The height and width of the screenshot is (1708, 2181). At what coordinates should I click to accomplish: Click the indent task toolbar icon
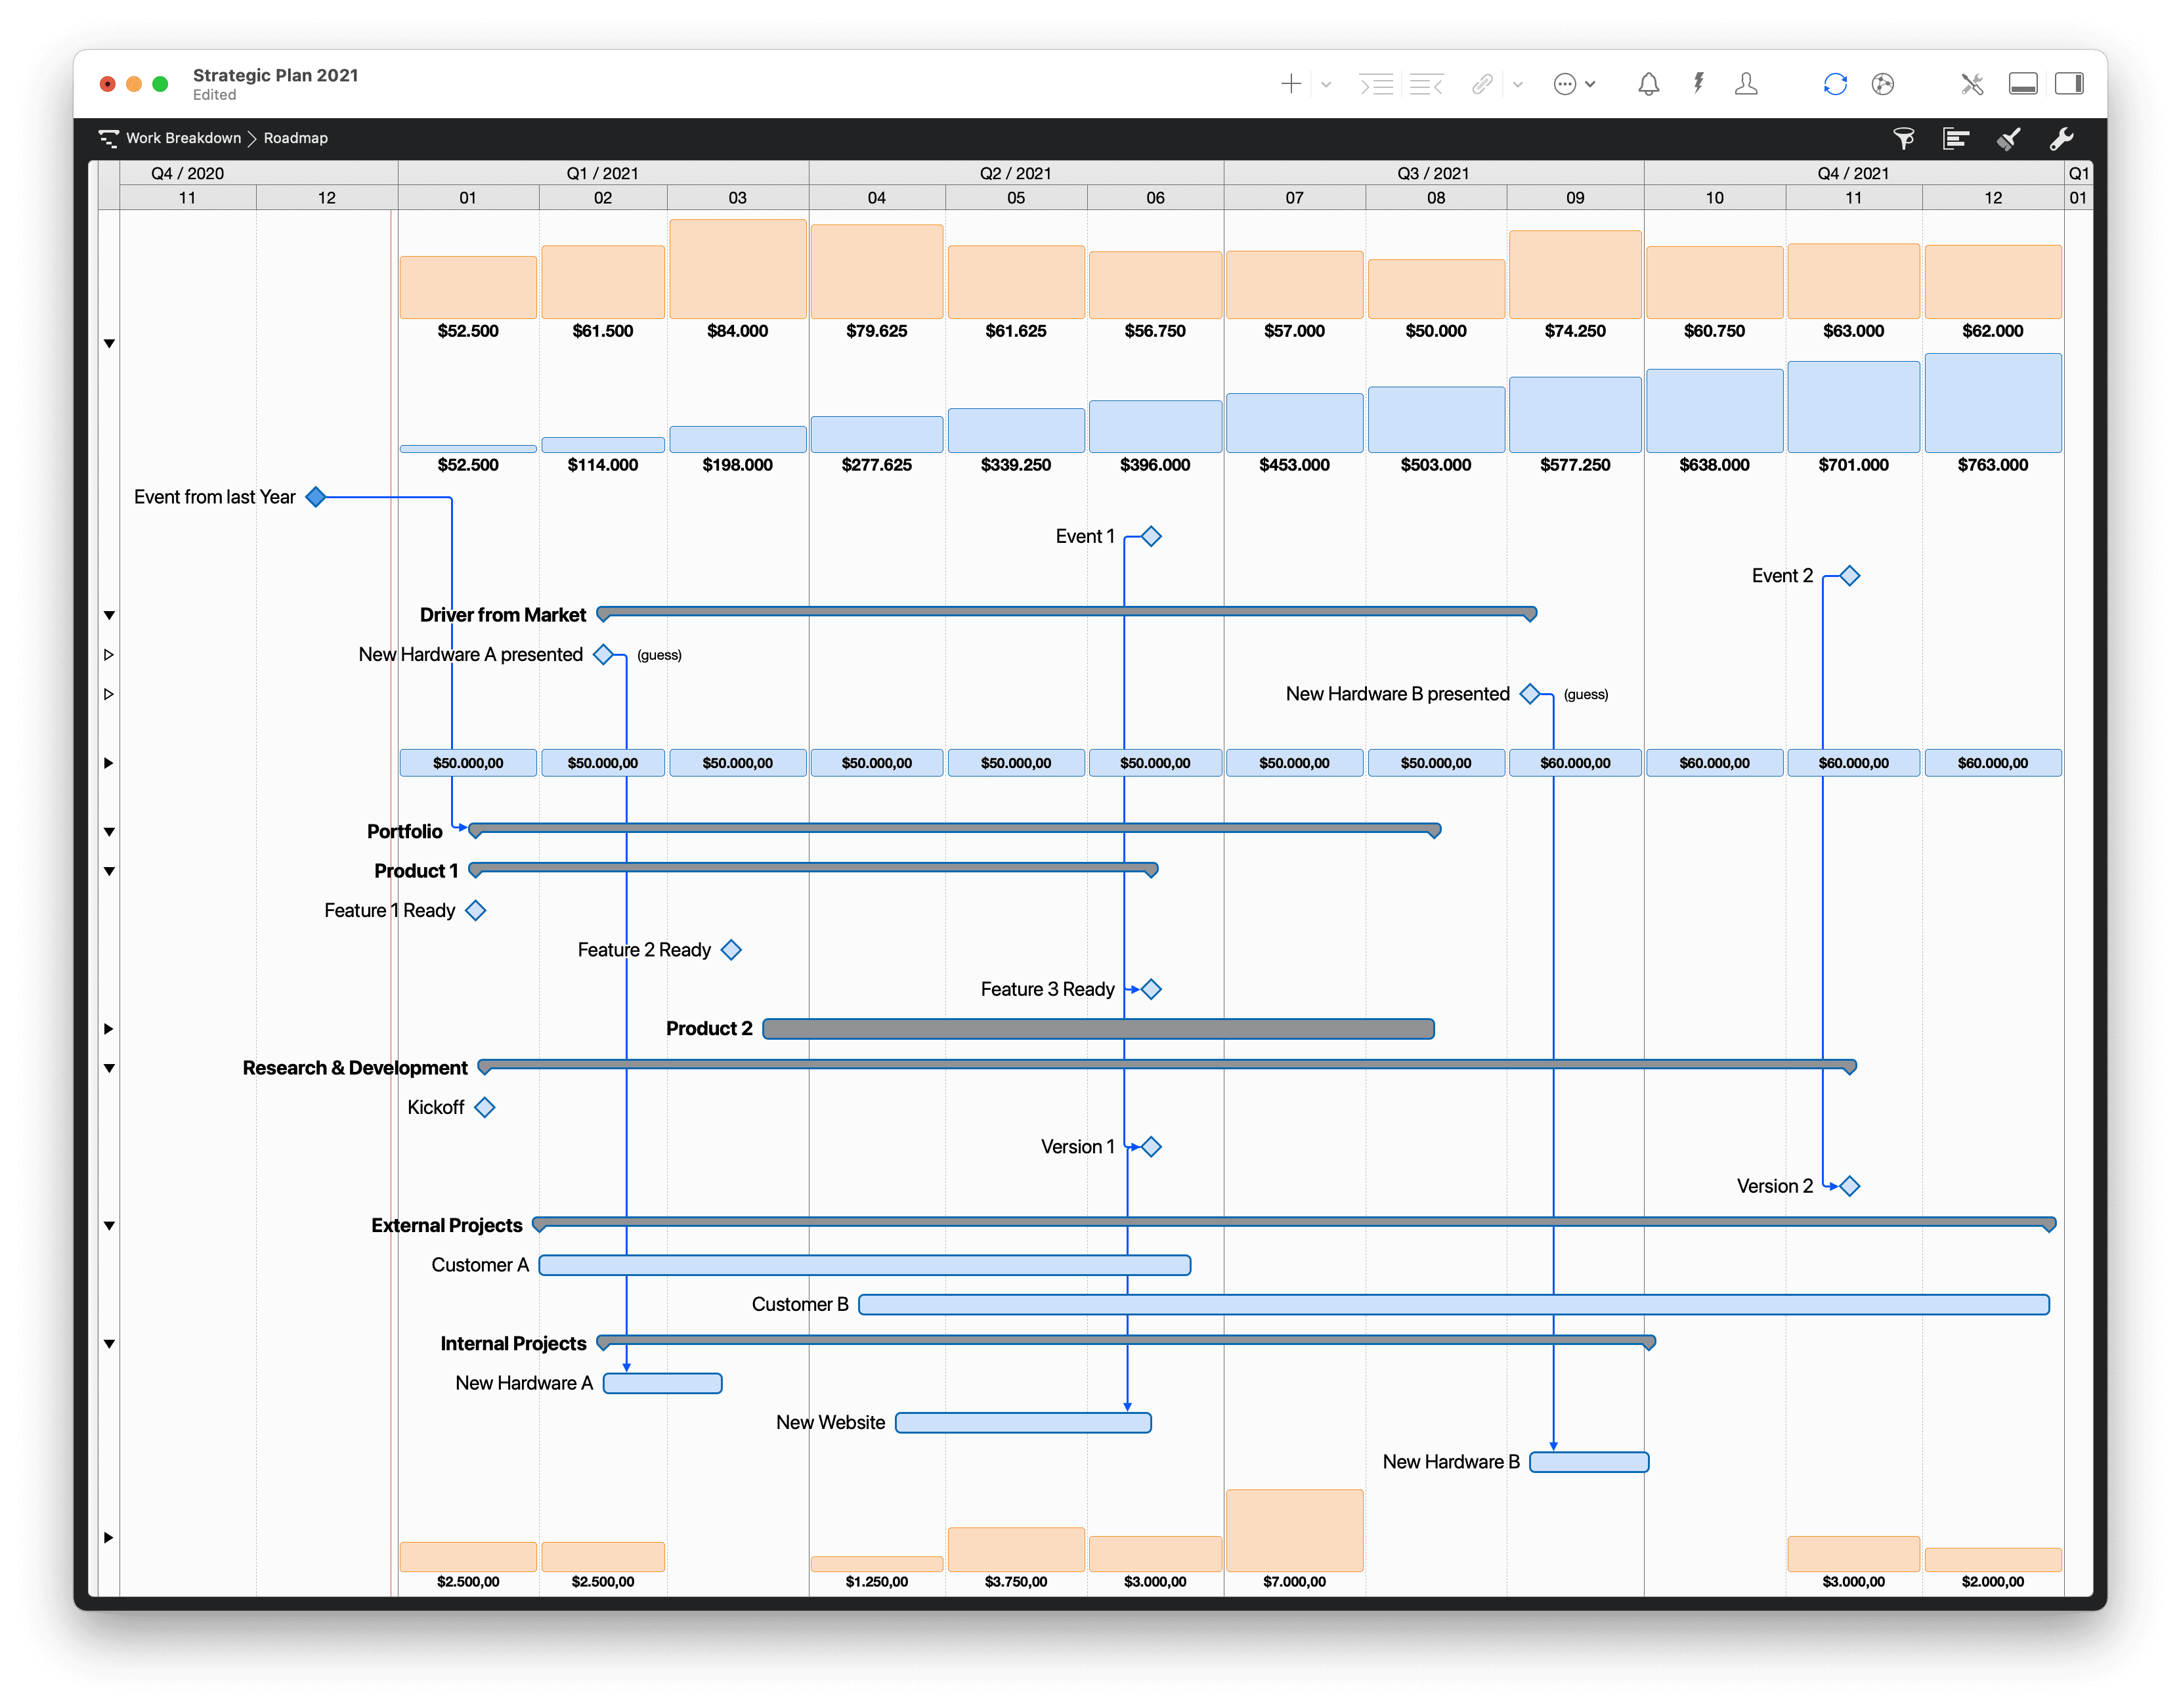tap(1376, 84)
